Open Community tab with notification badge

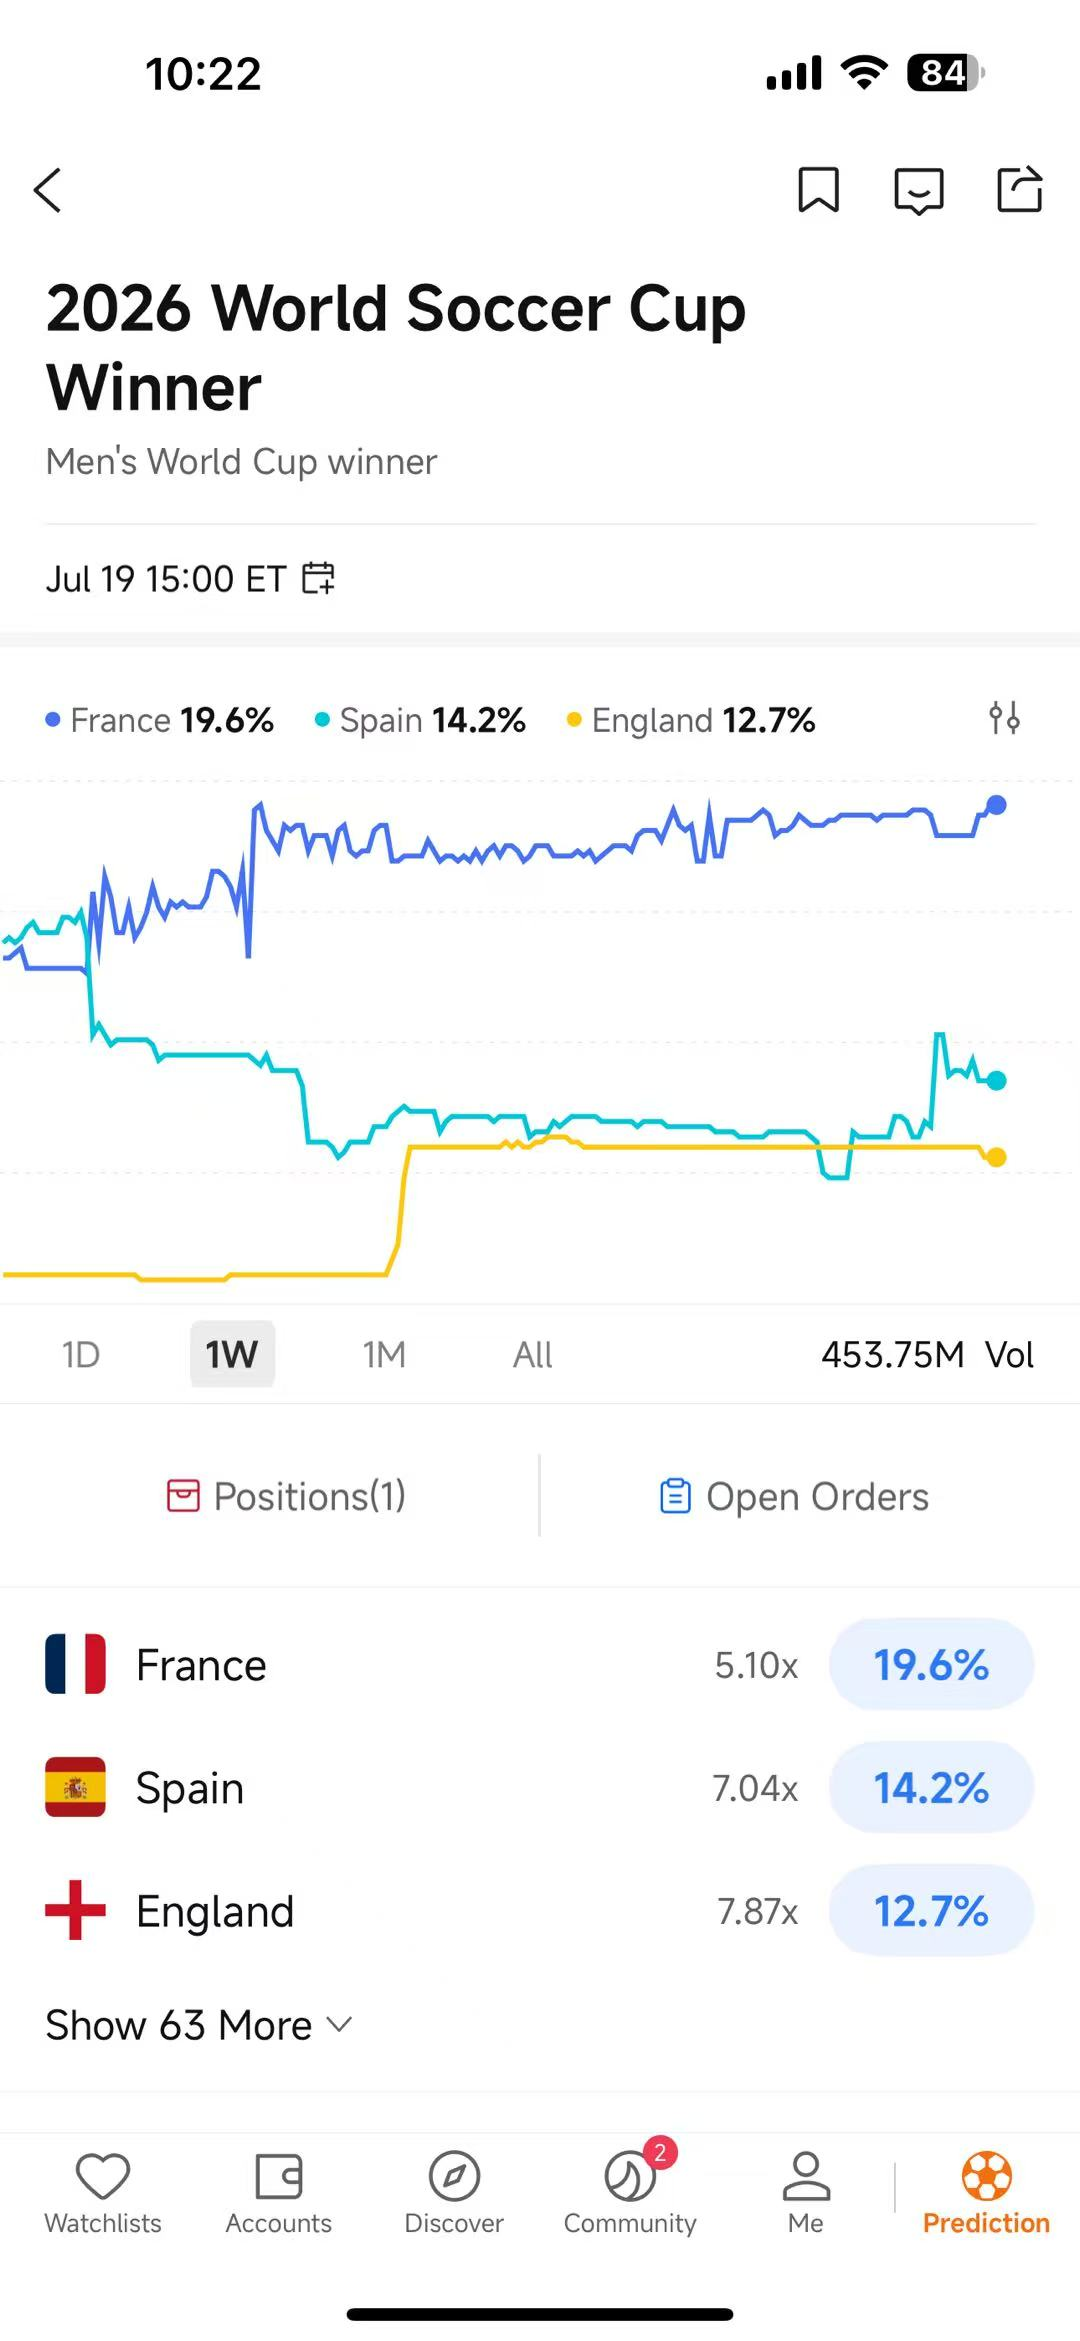pyautogui.click(x=630, y=2194)
